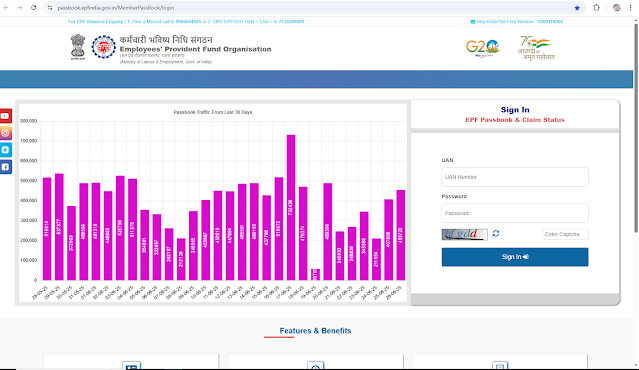Open the Twitter social sidebar icon
This screenshot has width=639, height=370.
(5, 150)
